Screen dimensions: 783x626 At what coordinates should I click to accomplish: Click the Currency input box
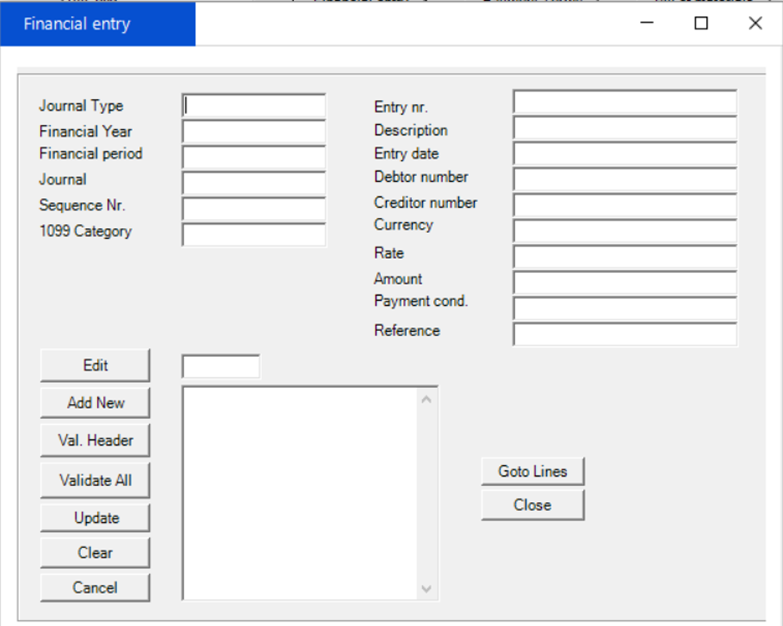tap(625, 232)
